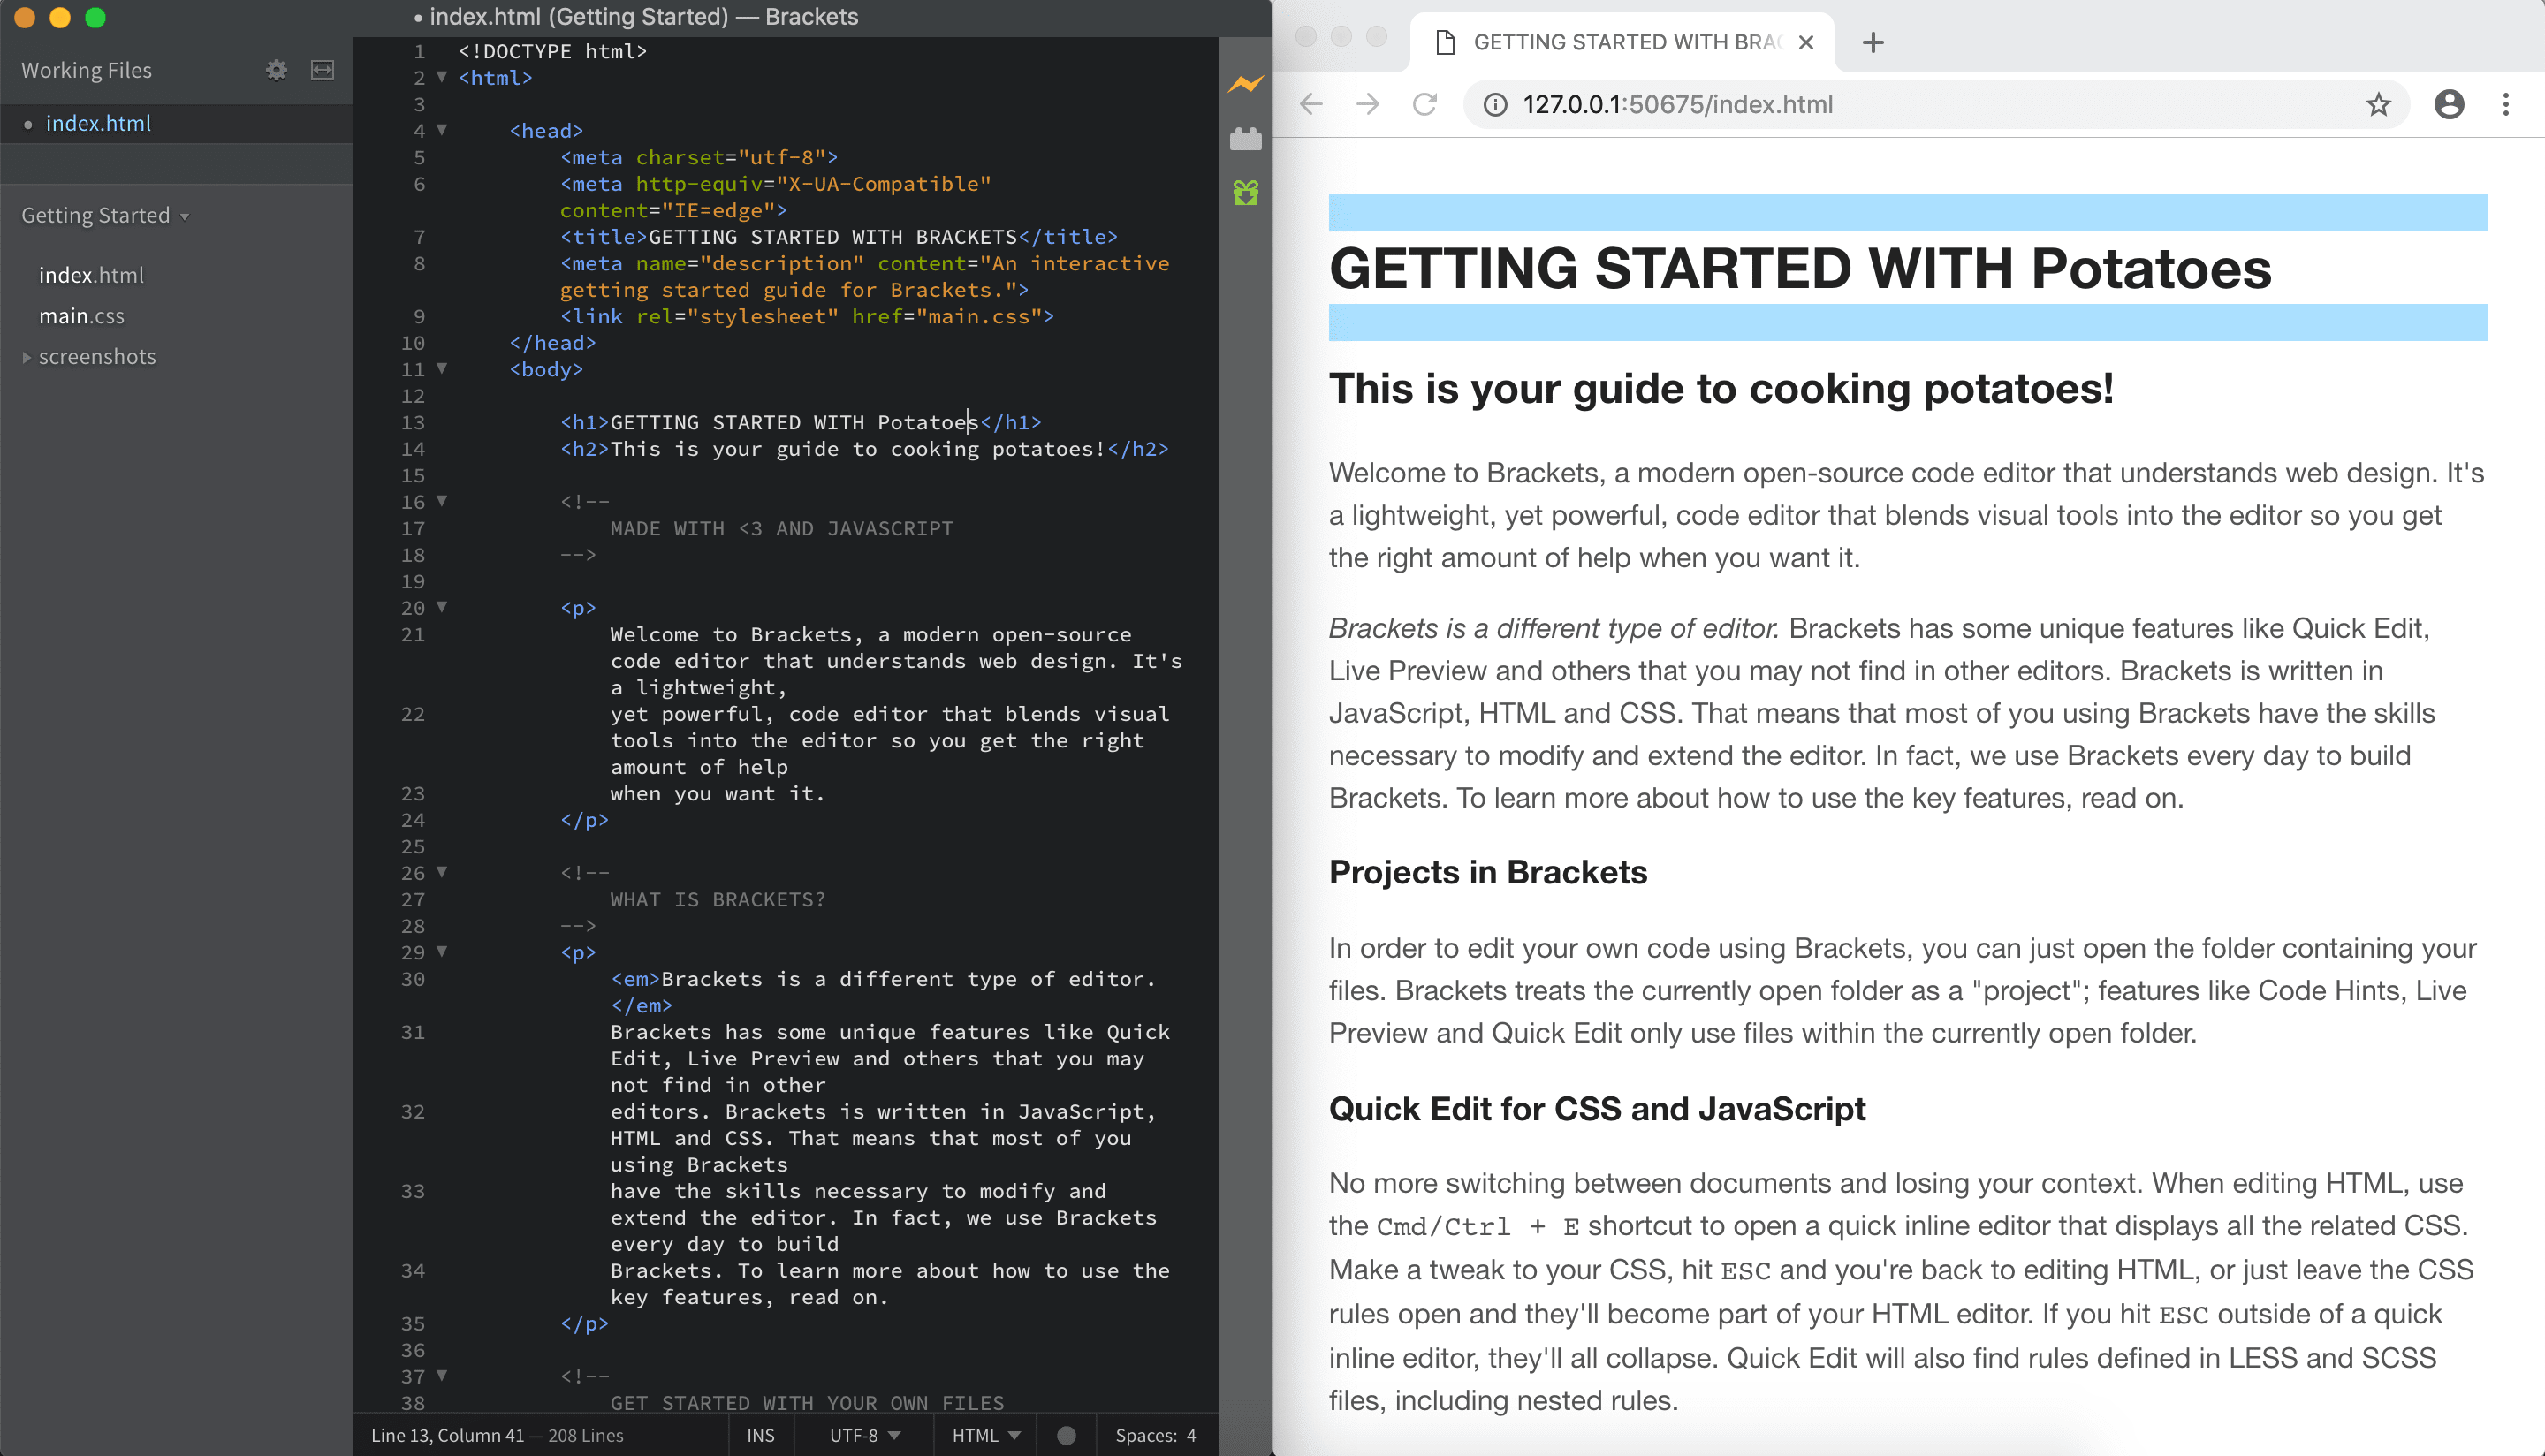The height and width of the screenshot is (1456, 2545).
Task: Open the Chrome three-dot menu
Action: tap(2506, 104)
